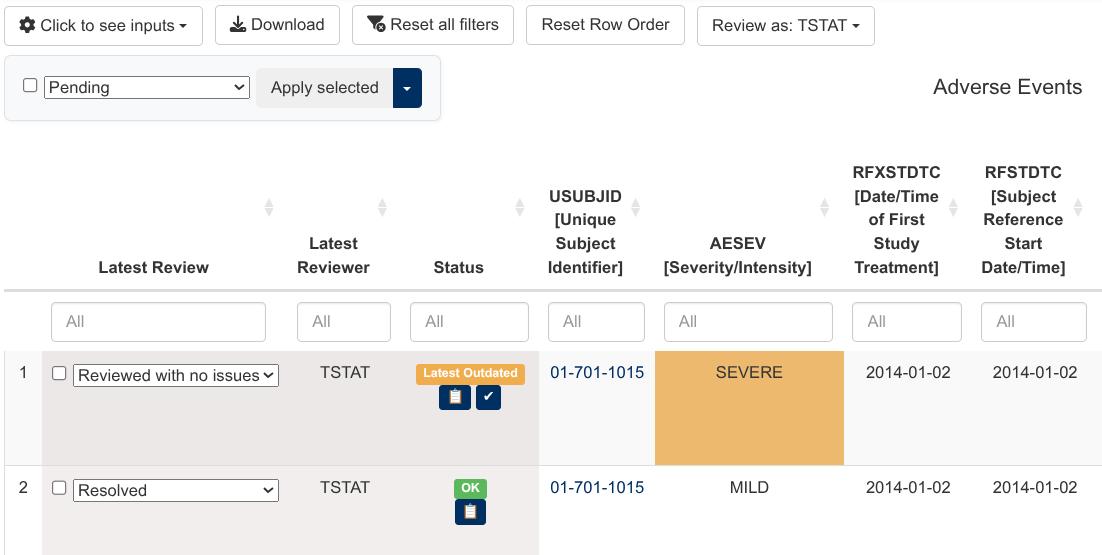Expand the Apply selected caret menu
Viewport: 1102px width, 555px height.
click(407, 88)
